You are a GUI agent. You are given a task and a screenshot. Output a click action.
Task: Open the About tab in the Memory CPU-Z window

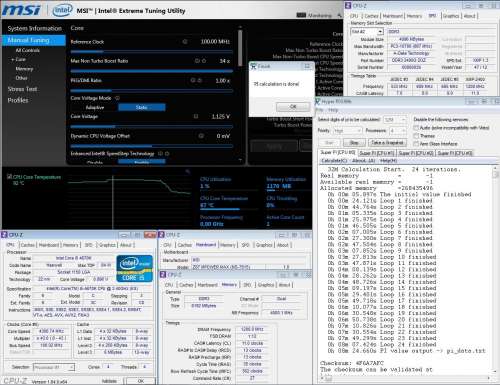tap(284, 285)
